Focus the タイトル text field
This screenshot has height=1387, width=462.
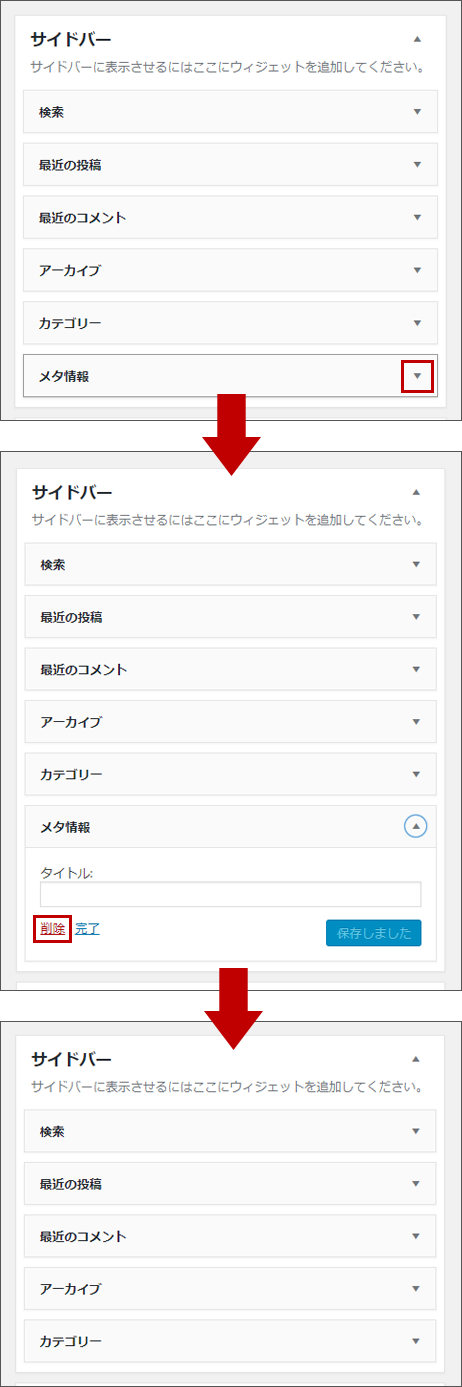point(231,894)
